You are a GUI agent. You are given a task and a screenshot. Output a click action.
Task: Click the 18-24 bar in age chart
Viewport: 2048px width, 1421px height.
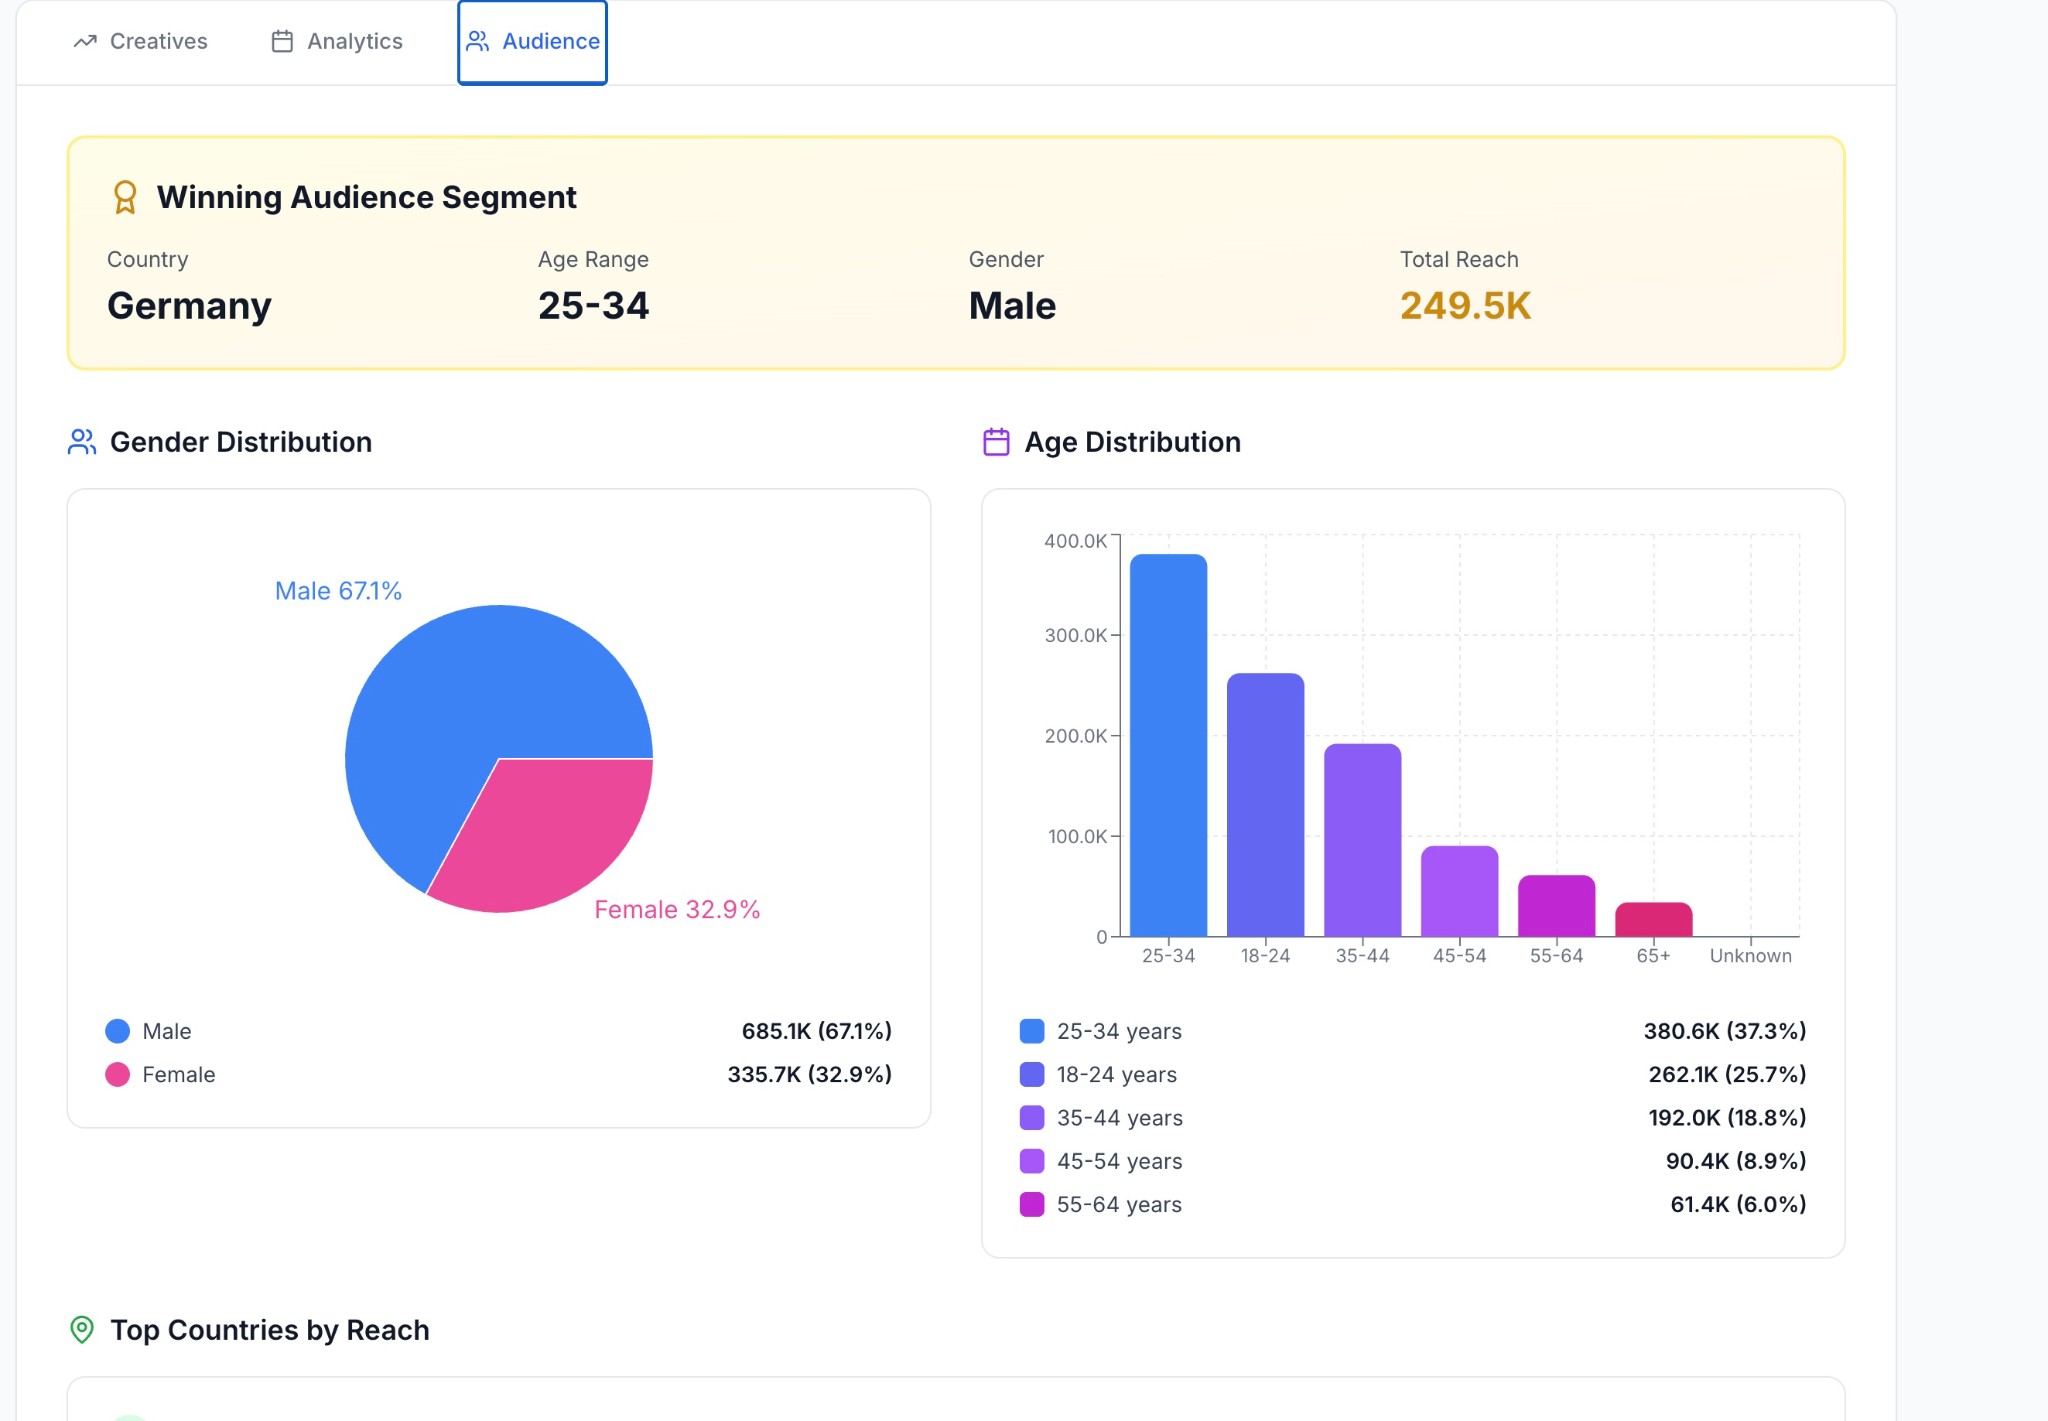click(1265, 805)
